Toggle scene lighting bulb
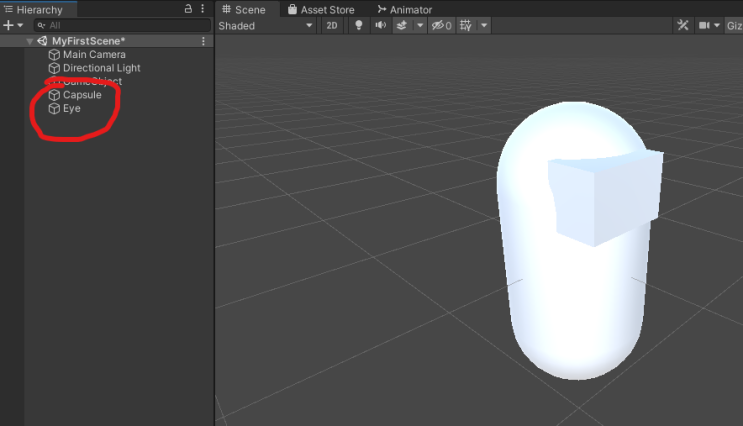This screenshot has width=743, height=426. 359,26
